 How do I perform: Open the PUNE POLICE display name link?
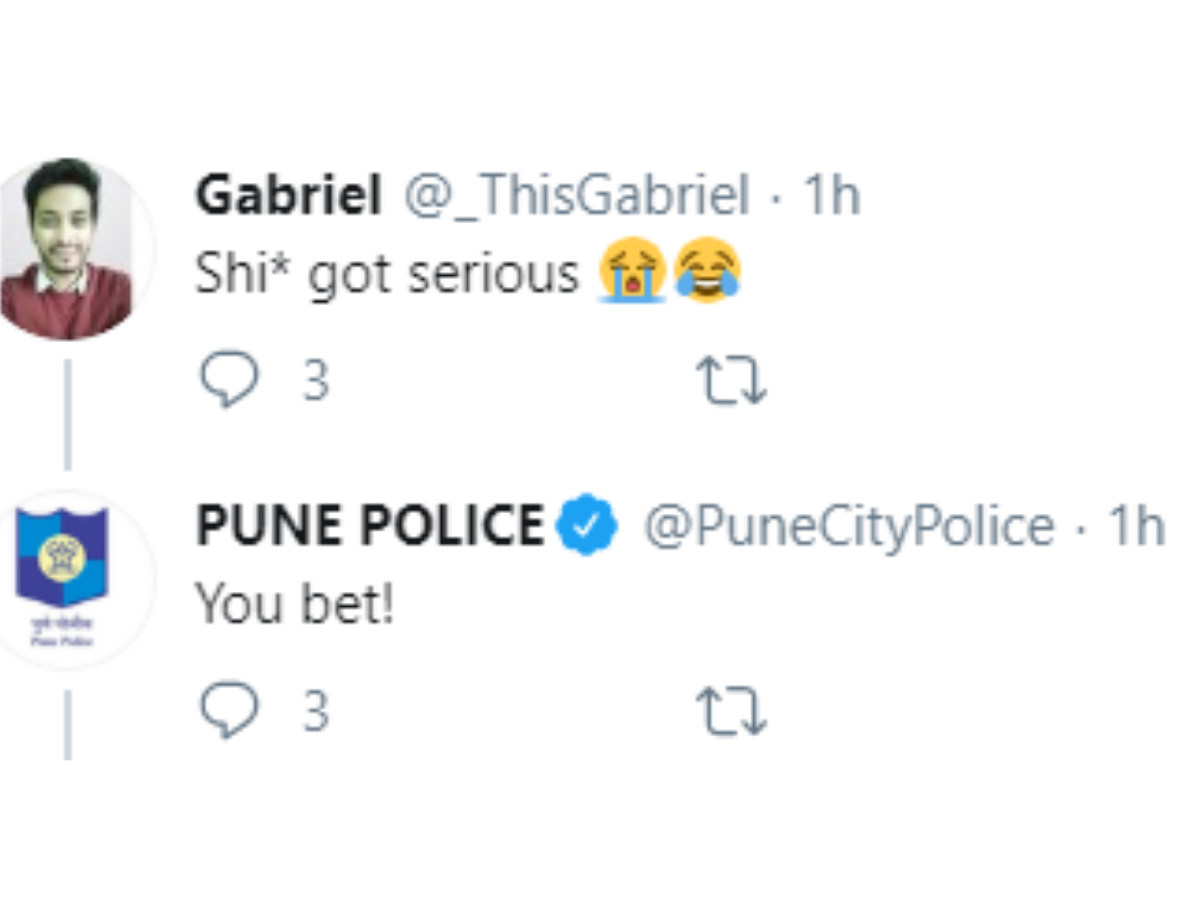(370, 526)
